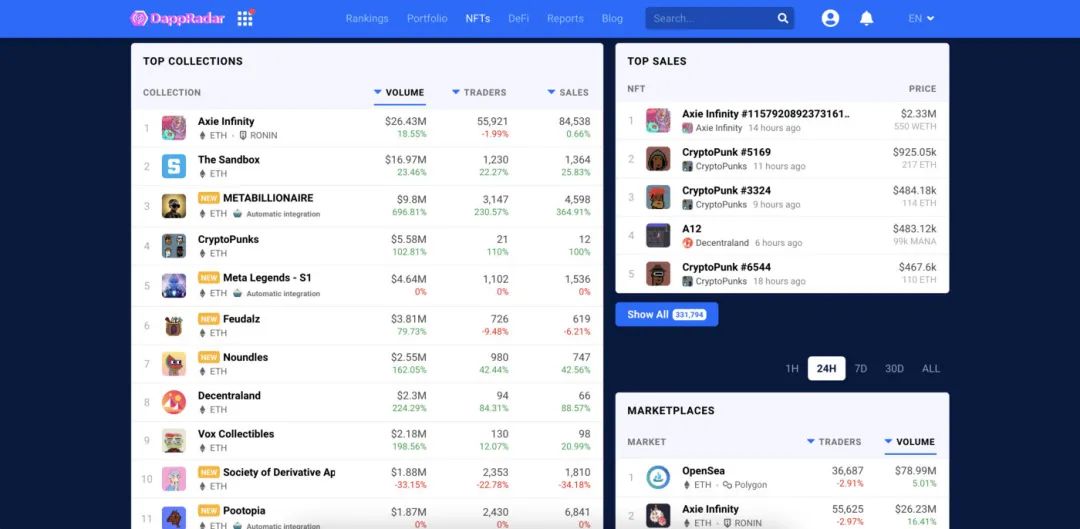Select the 7D time range

[x=861, y=369]
